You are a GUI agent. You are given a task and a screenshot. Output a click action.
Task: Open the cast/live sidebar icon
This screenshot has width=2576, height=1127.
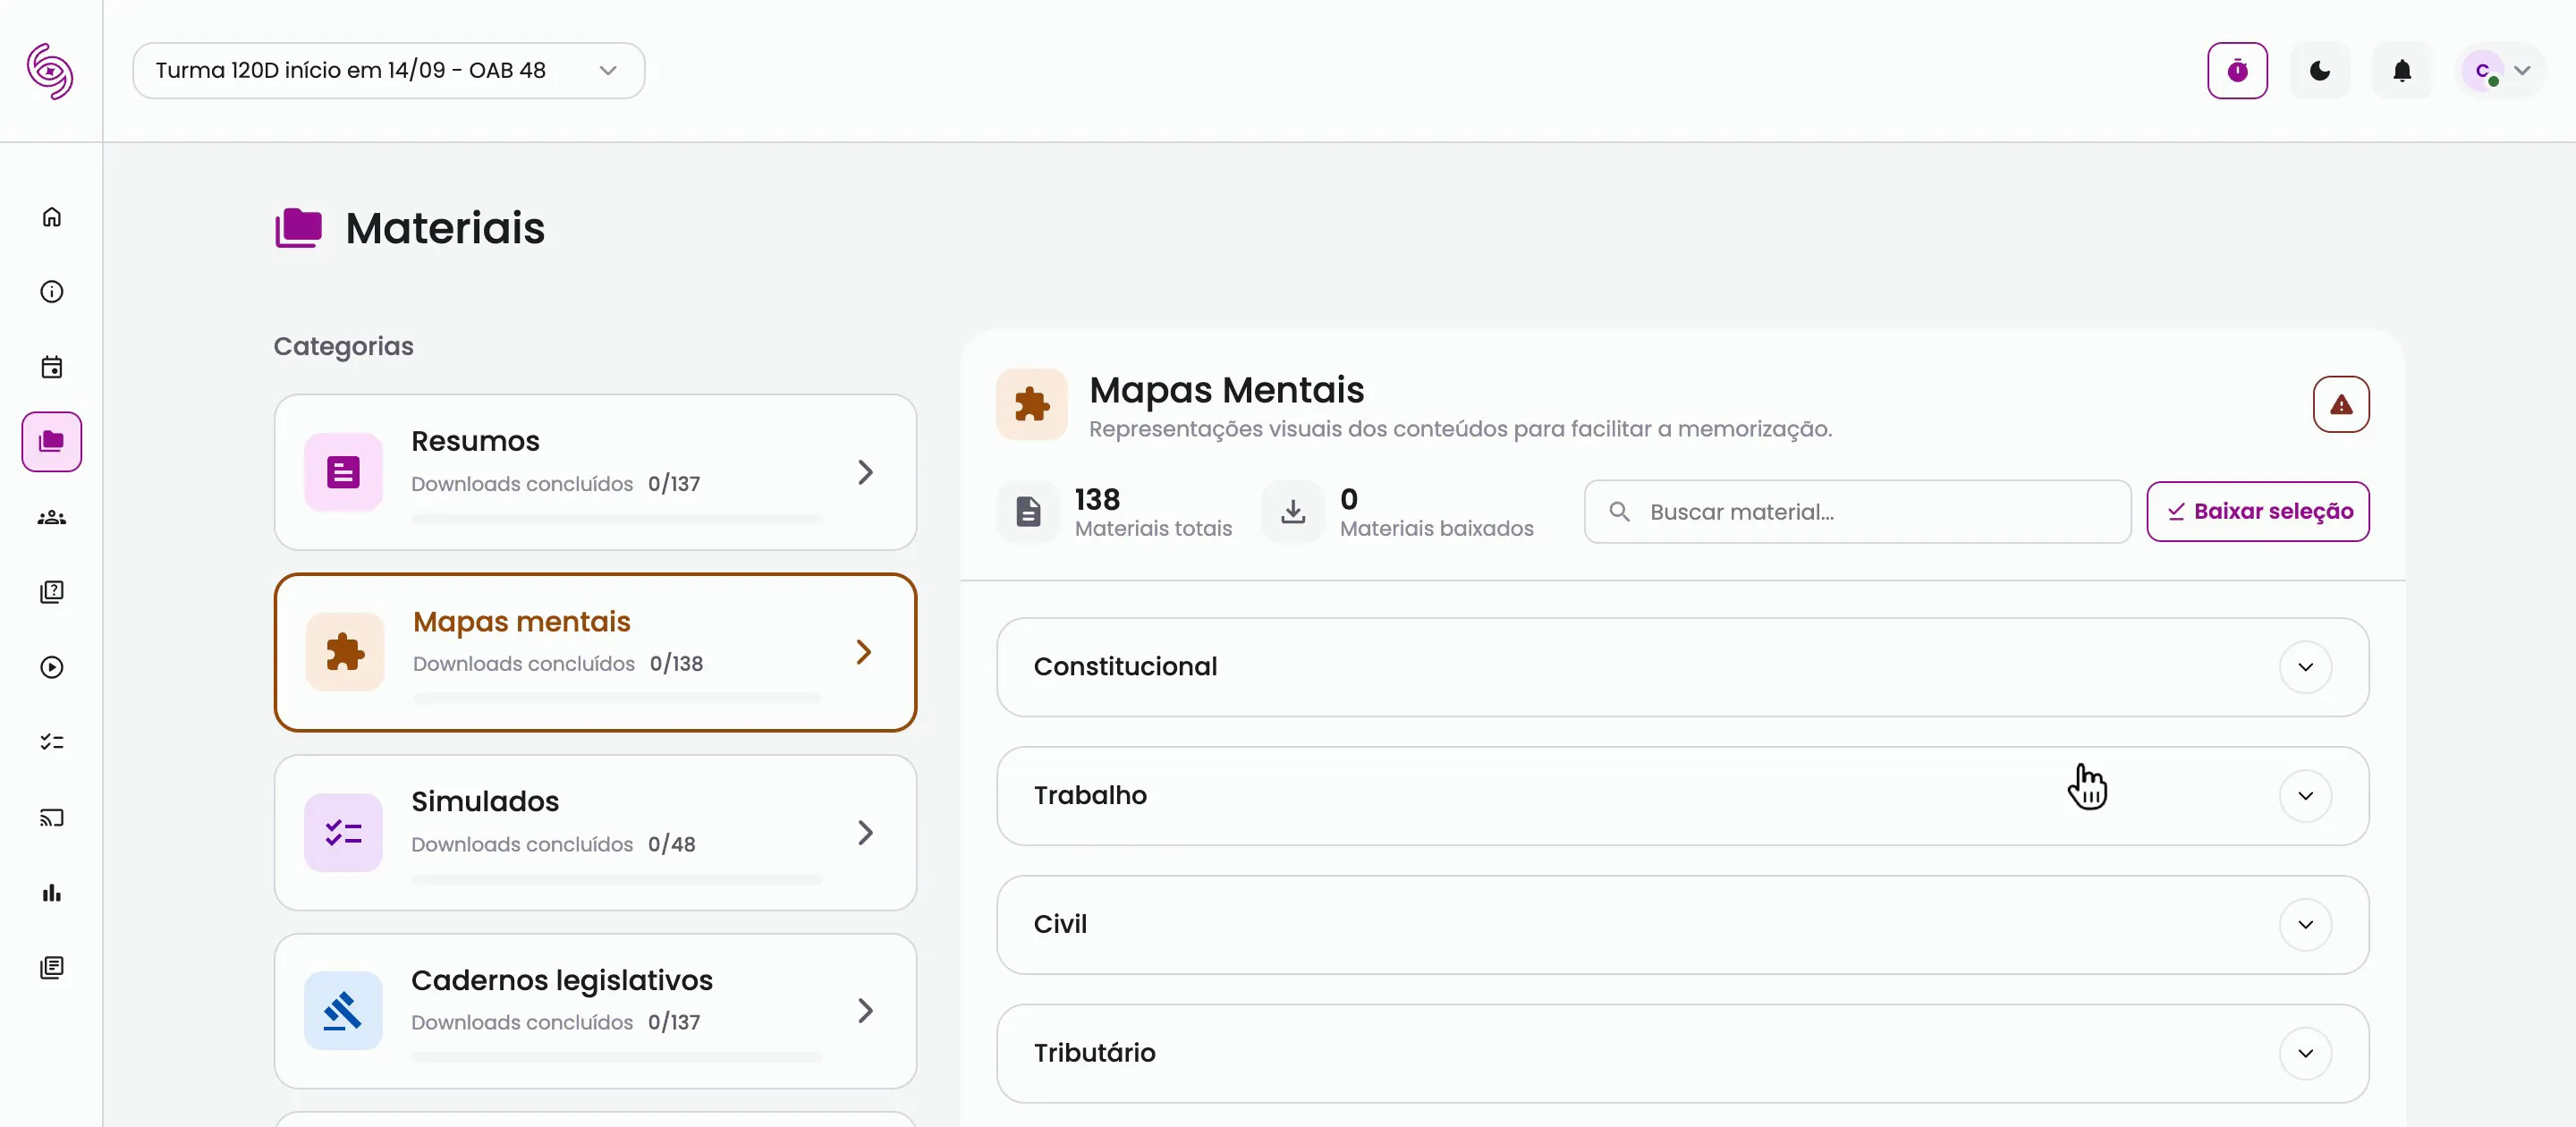tap(52, 818)
